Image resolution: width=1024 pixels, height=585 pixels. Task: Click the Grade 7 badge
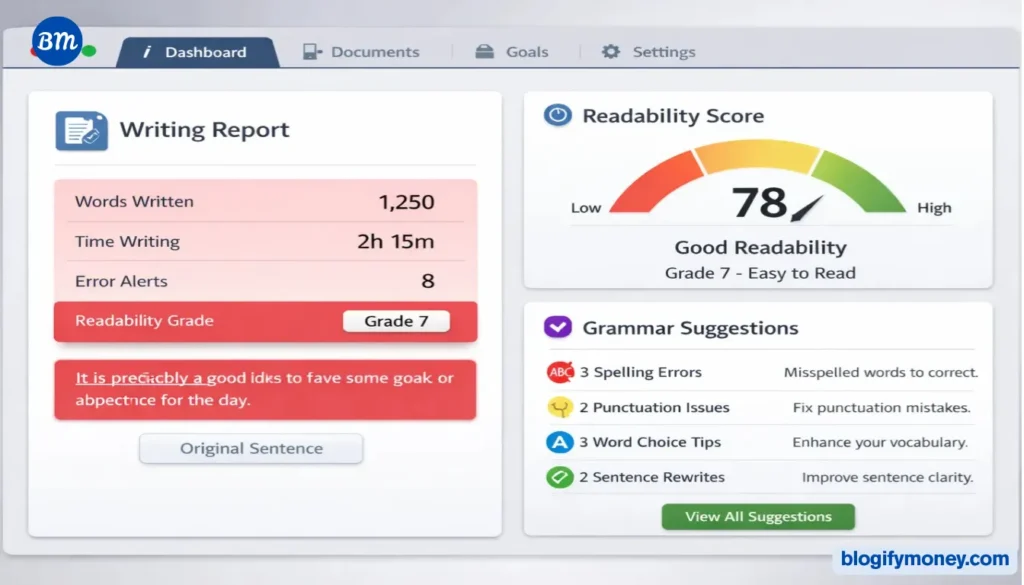pos(396,321)
